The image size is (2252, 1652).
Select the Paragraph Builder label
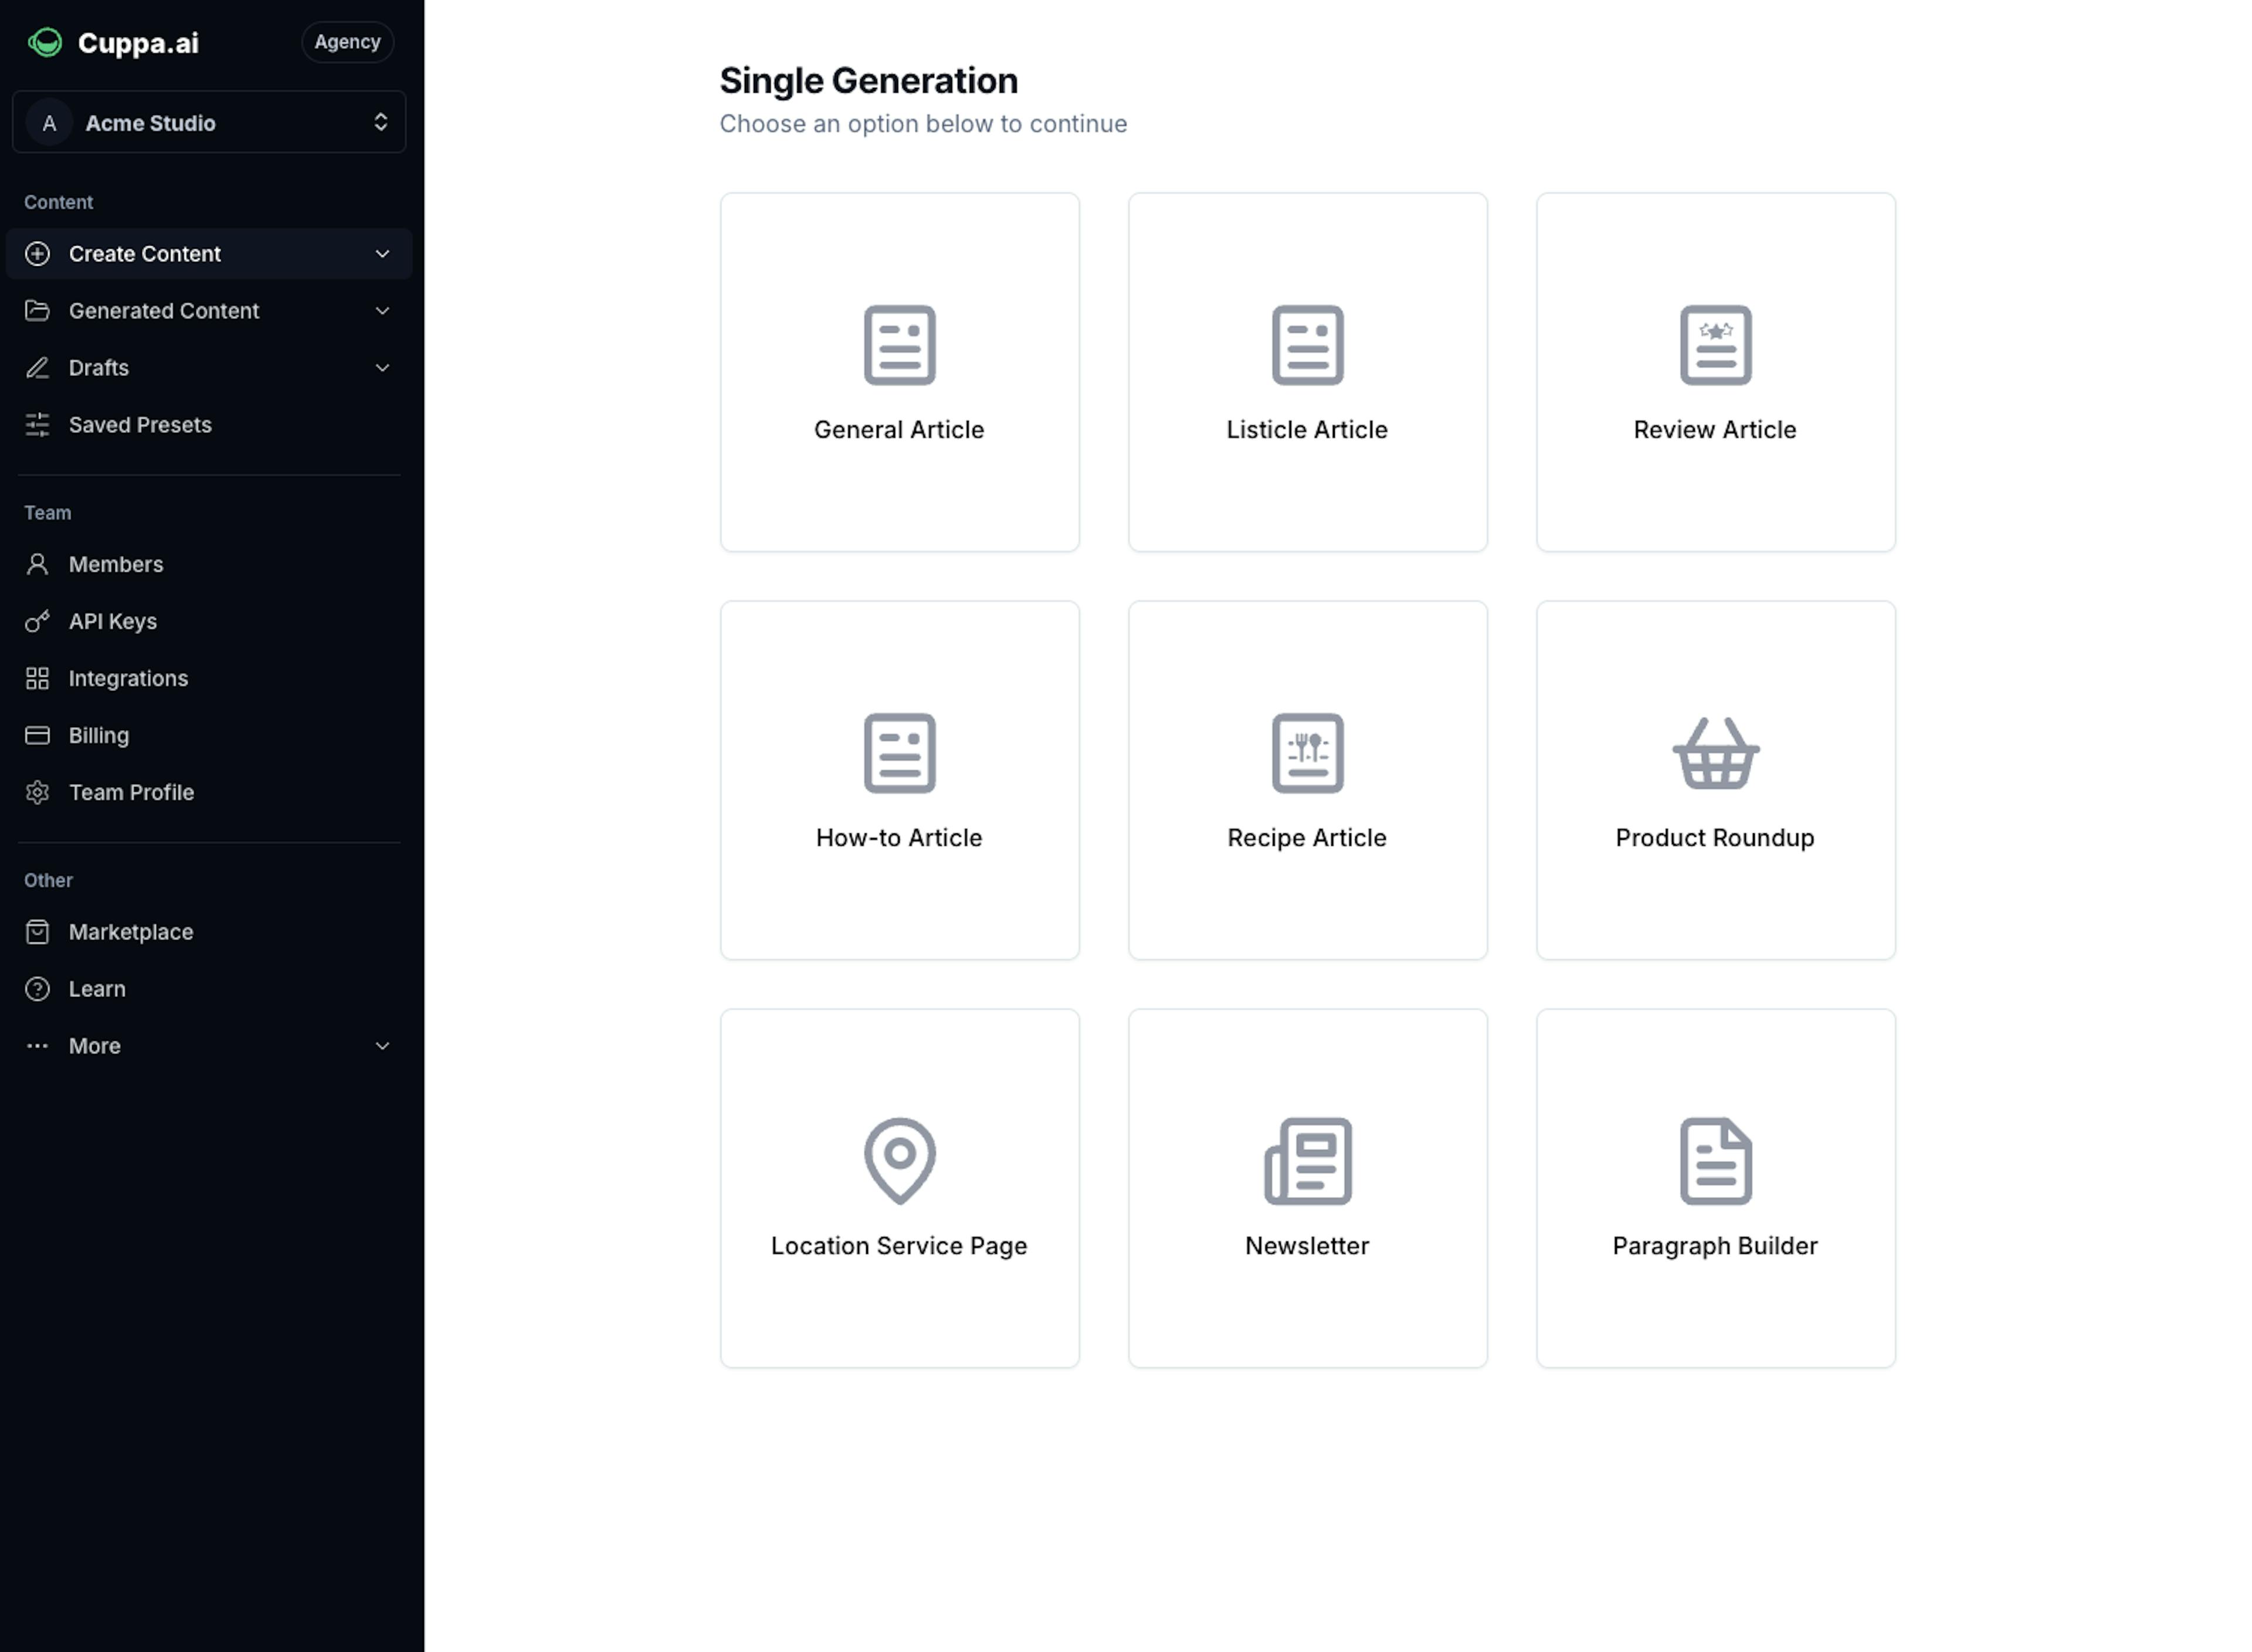coord(1715,1246)
